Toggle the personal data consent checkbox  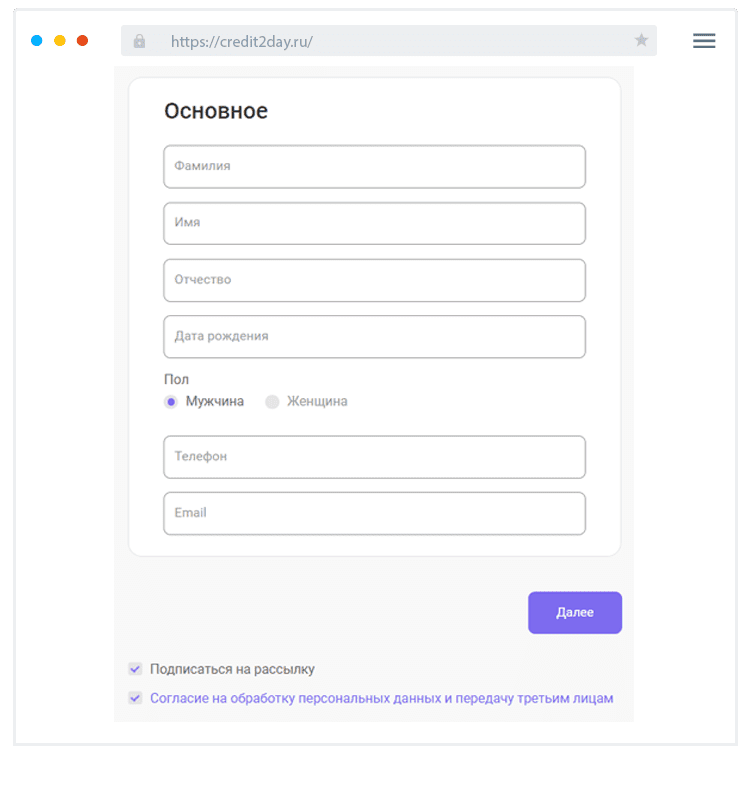click(x=135, y=698)
